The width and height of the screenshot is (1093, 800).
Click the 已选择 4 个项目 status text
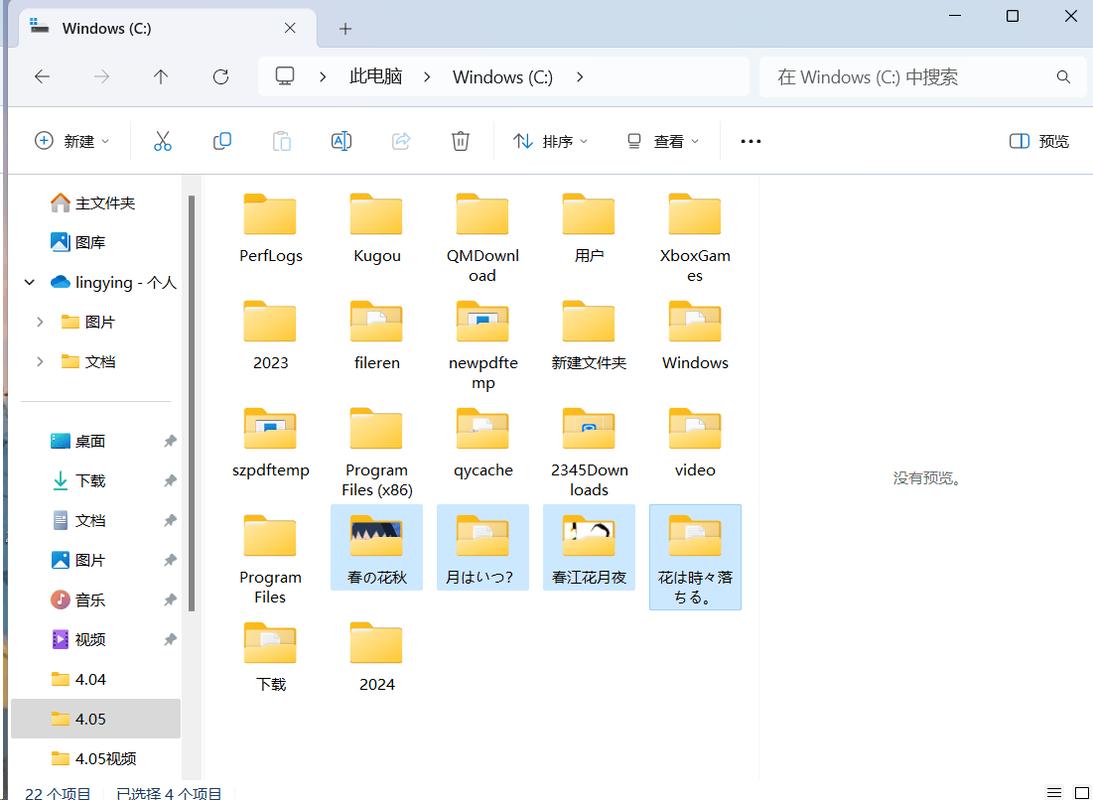(169, 793)
